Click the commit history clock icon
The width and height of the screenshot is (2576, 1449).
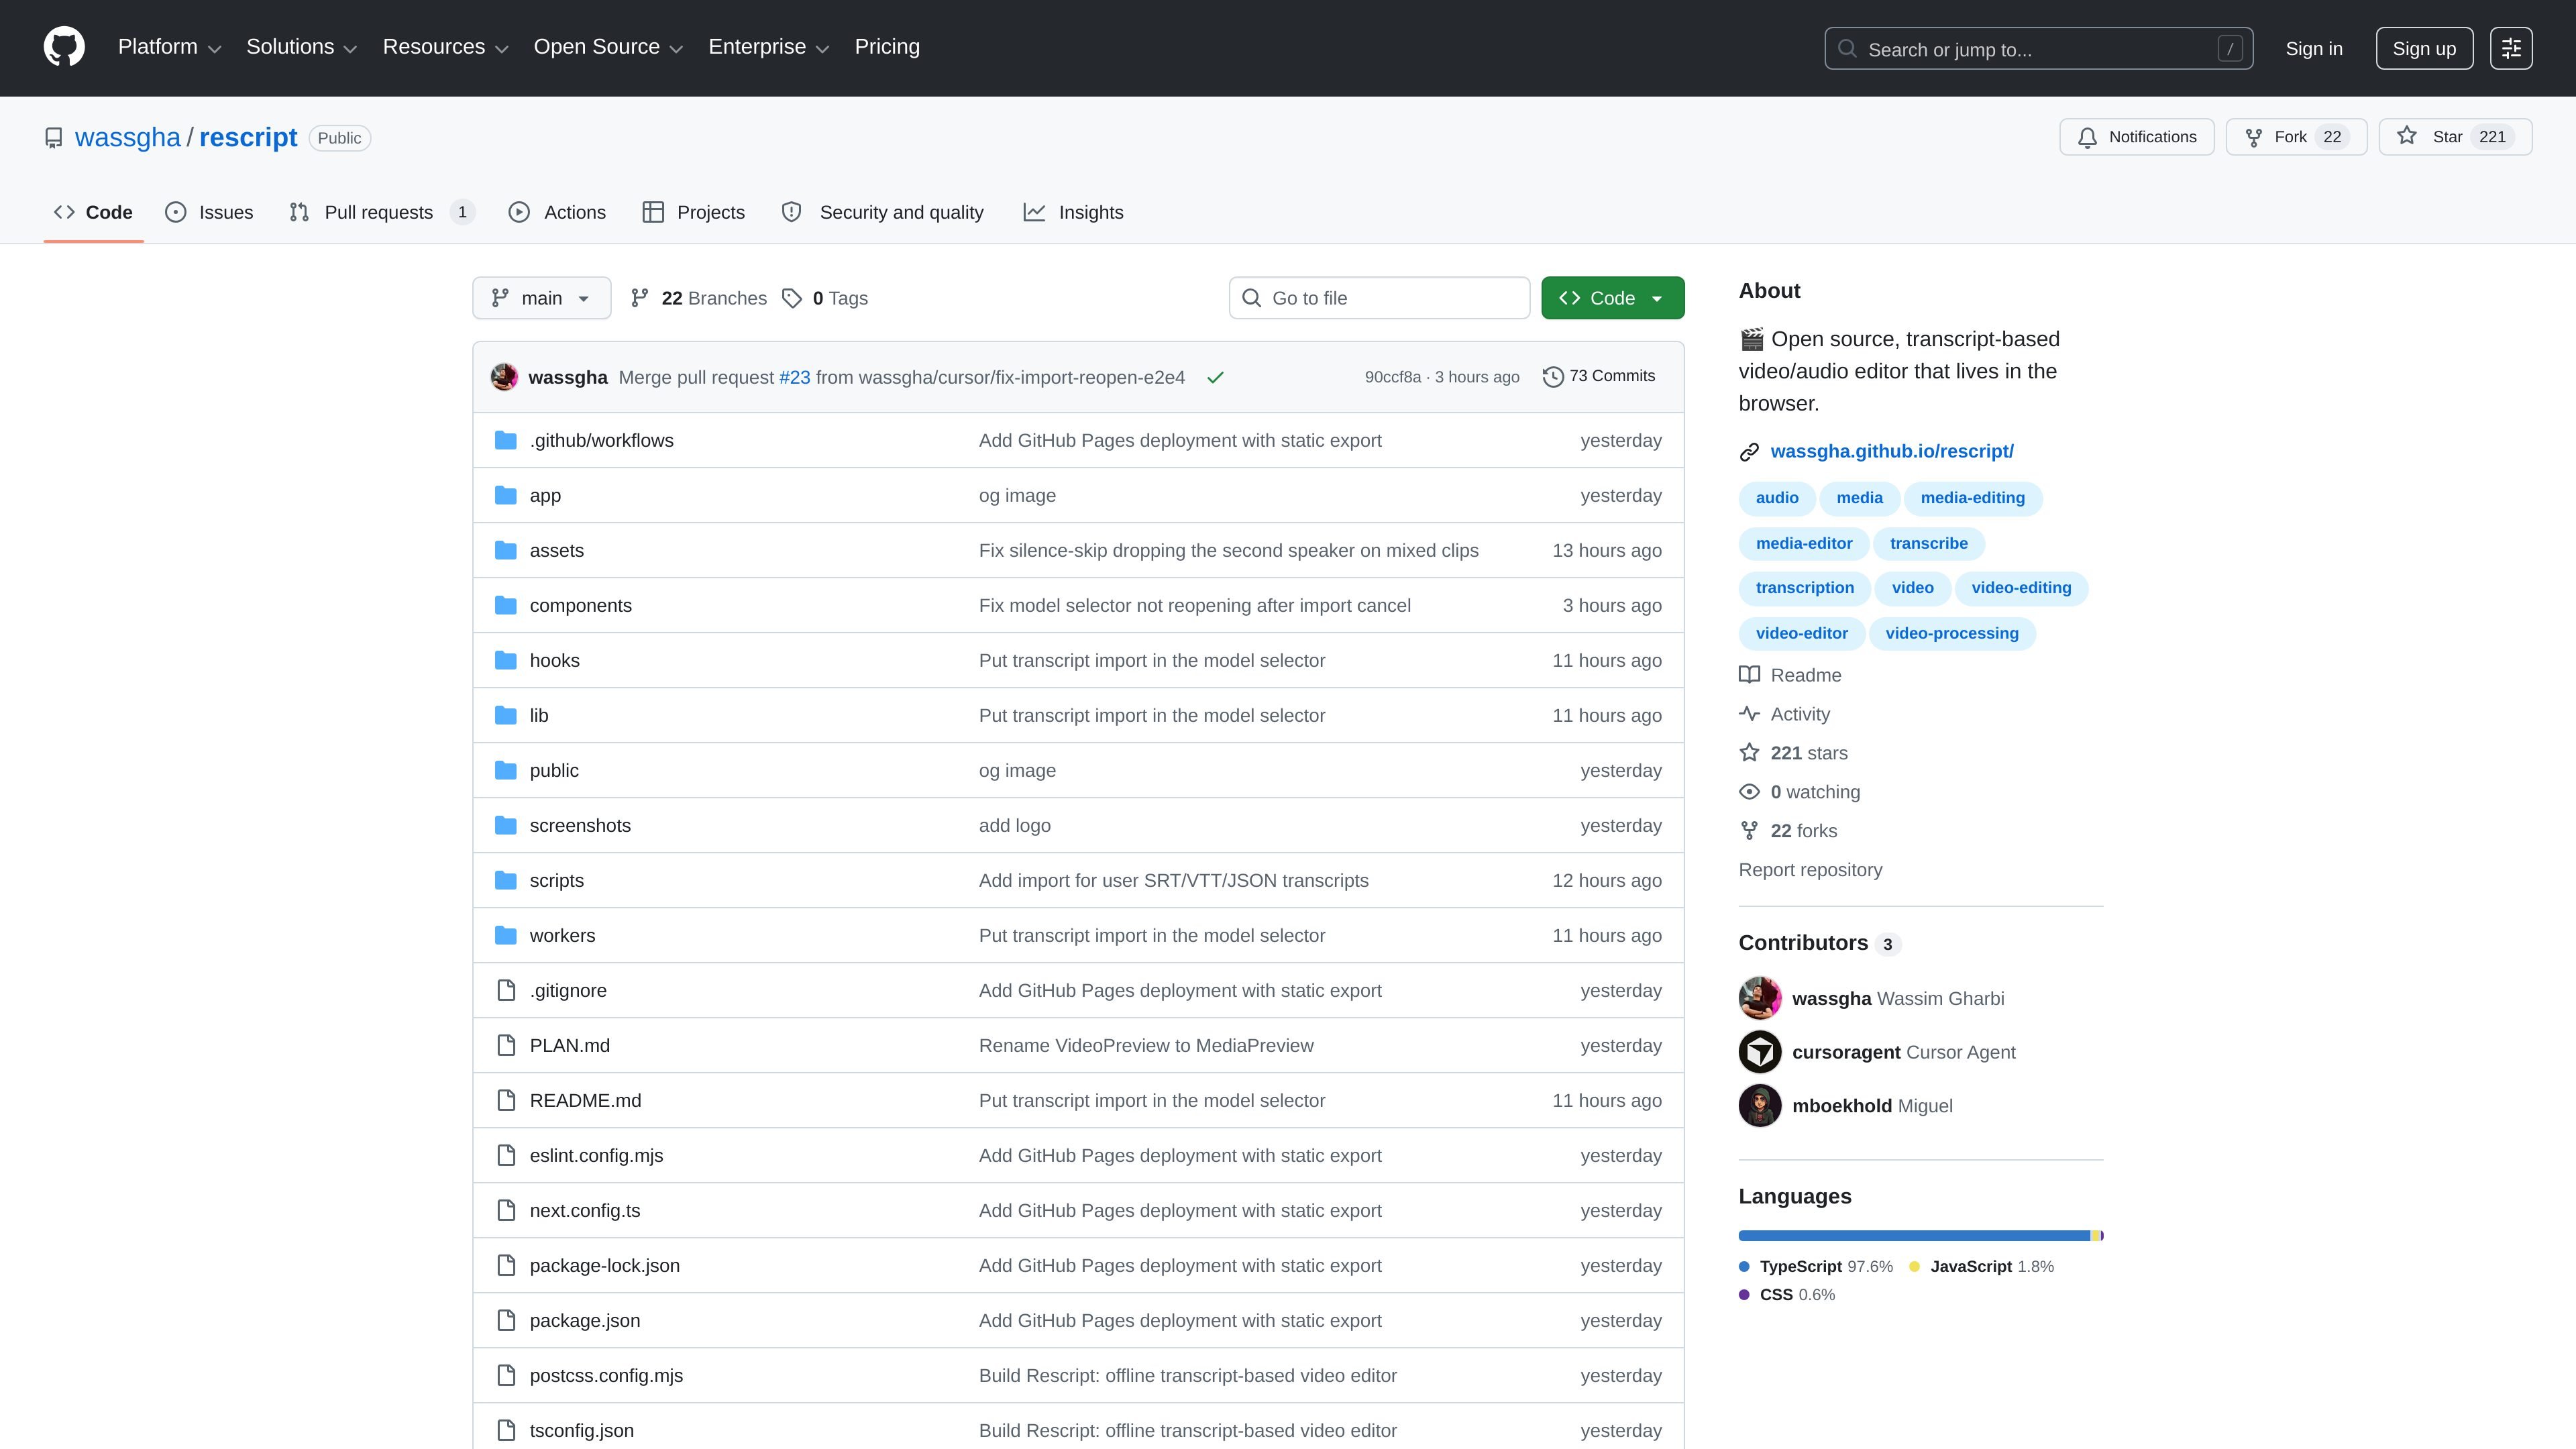pos(1553,377)
